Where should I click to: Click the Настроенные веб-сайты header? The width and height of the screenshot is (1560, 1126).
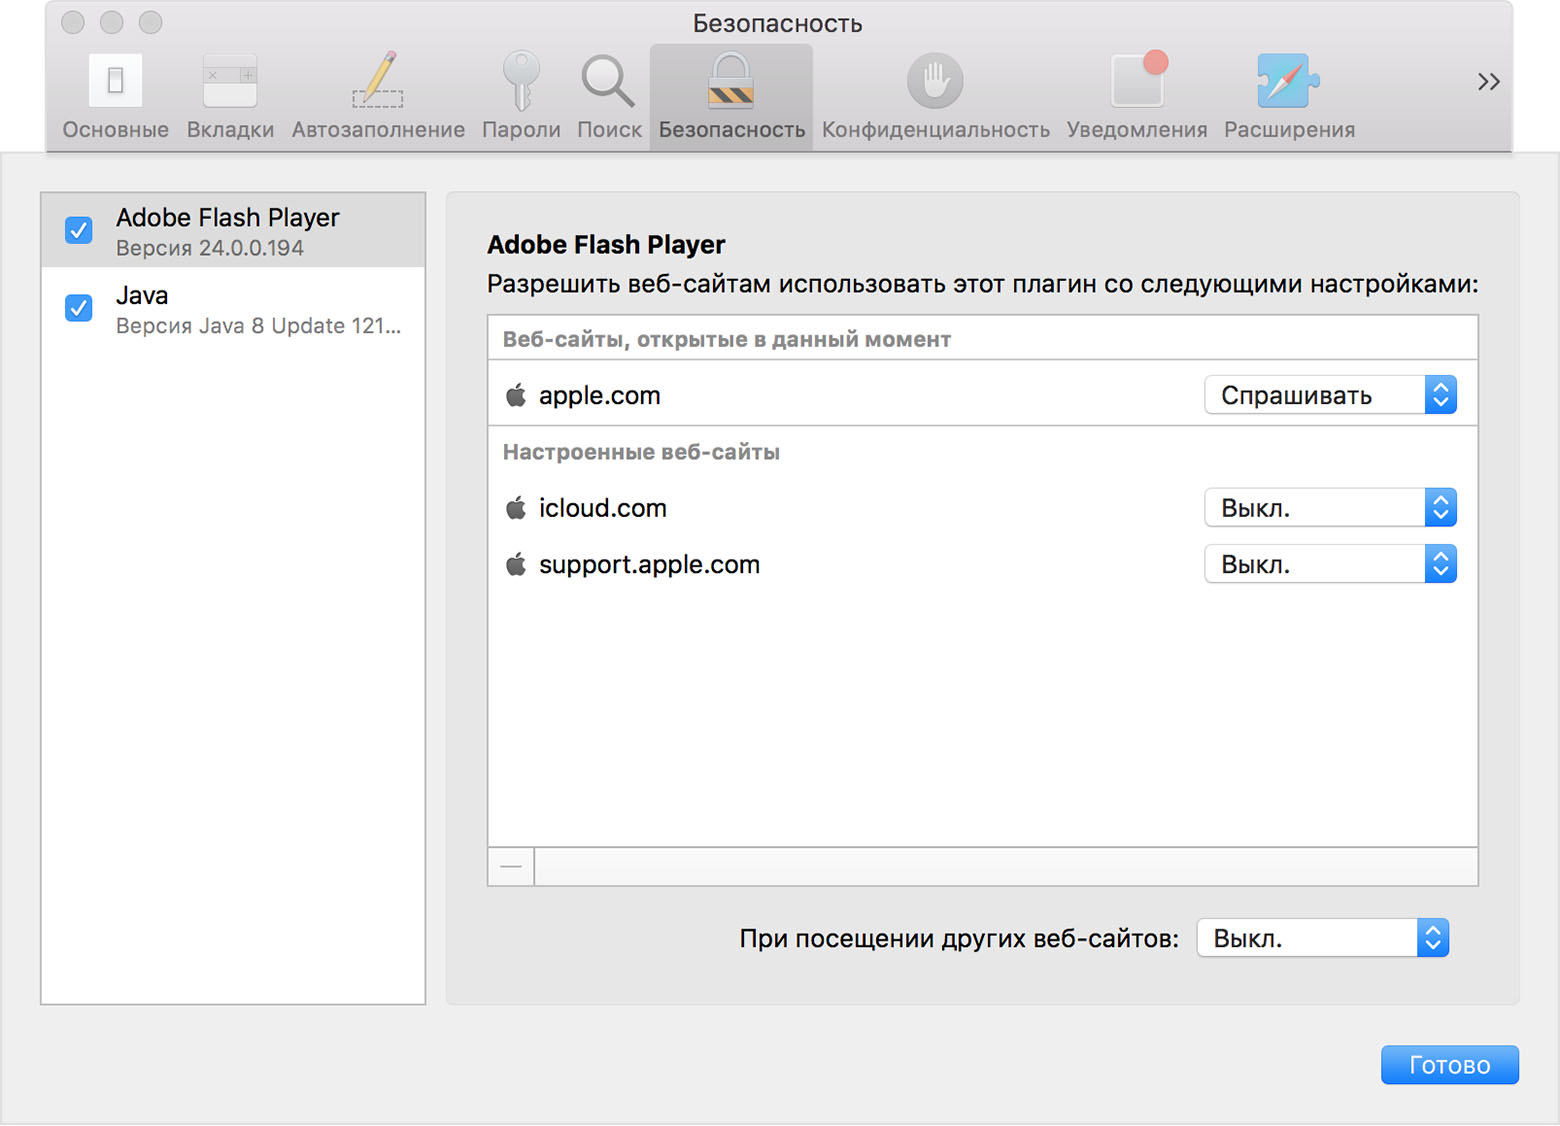pyautogui.click(x=641, y=452)
